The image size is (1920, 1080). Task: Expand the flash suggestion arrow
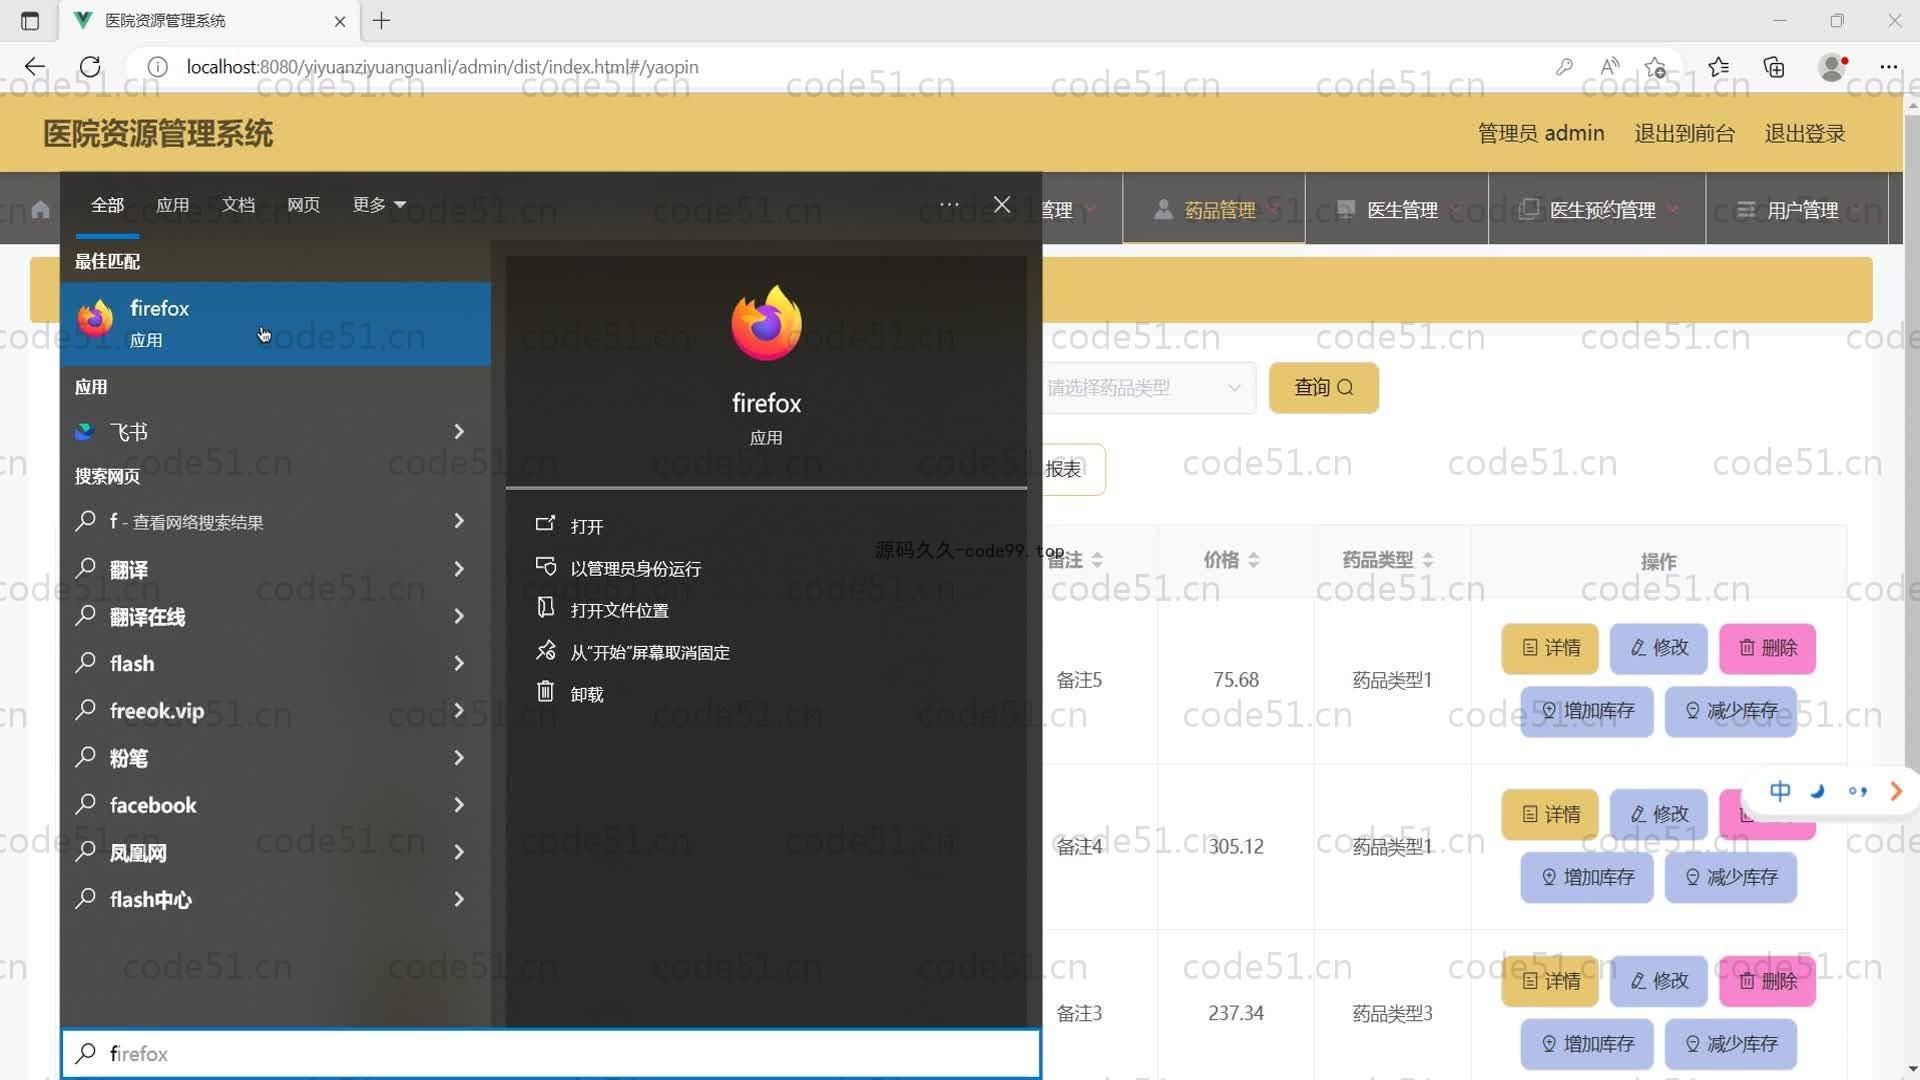tap(459, 663)
